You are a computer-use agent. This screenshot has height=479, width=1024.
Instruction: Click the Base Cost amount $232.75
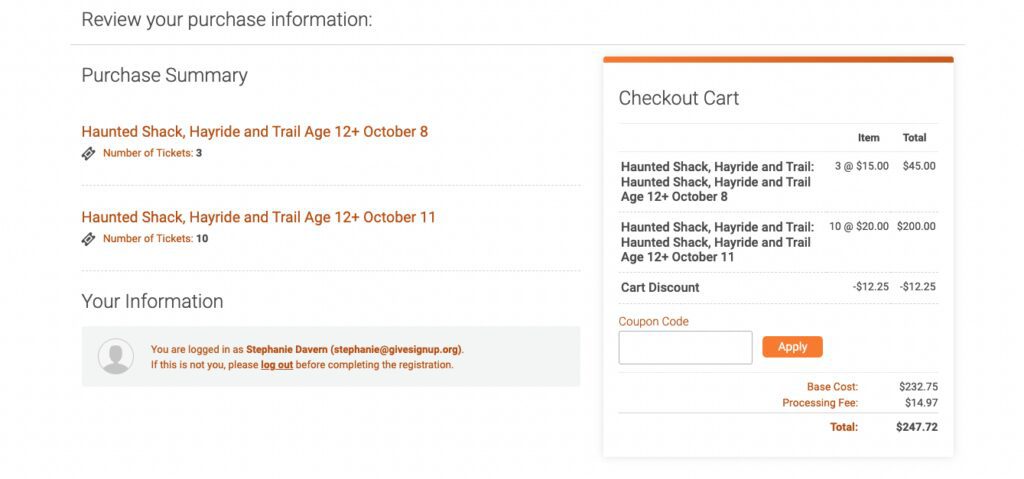click(x=919, y=387)
